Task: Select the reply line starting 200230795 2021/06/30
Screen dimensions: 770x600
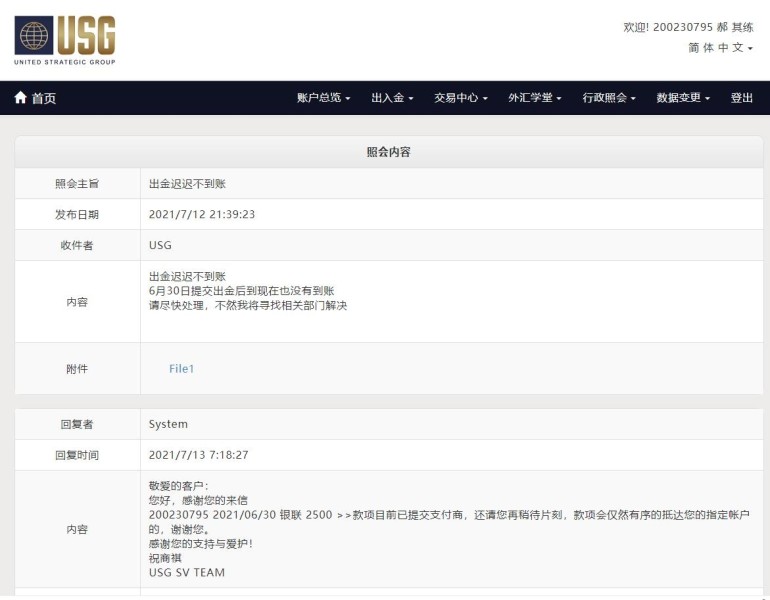Action: click(449, 515)
